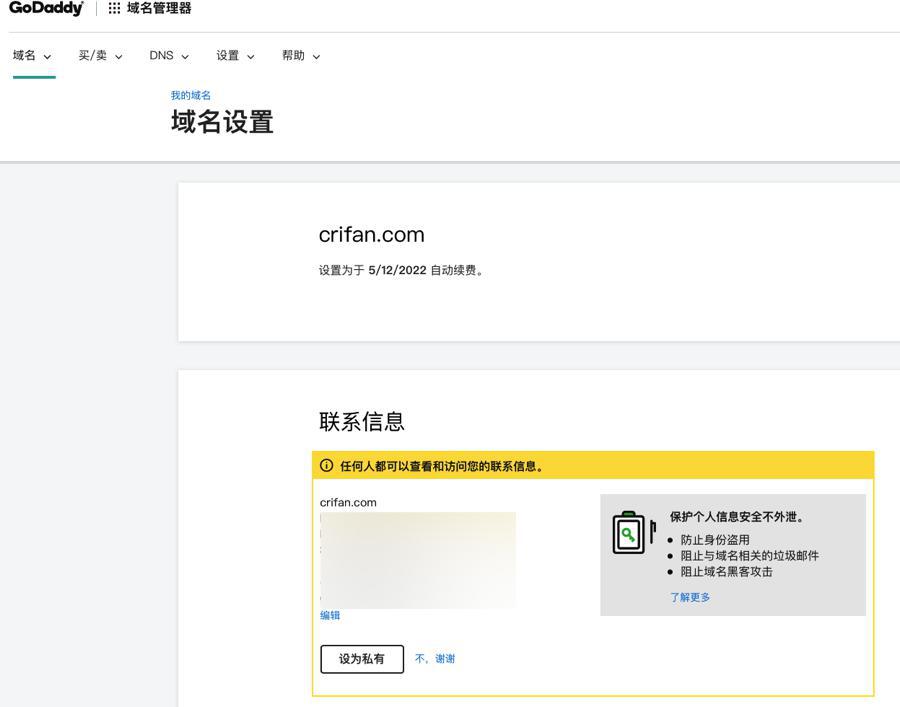This screenshot has height=707, width=900.
Task: Expand the 设置 menu chevron
Action: coord(250,56)
